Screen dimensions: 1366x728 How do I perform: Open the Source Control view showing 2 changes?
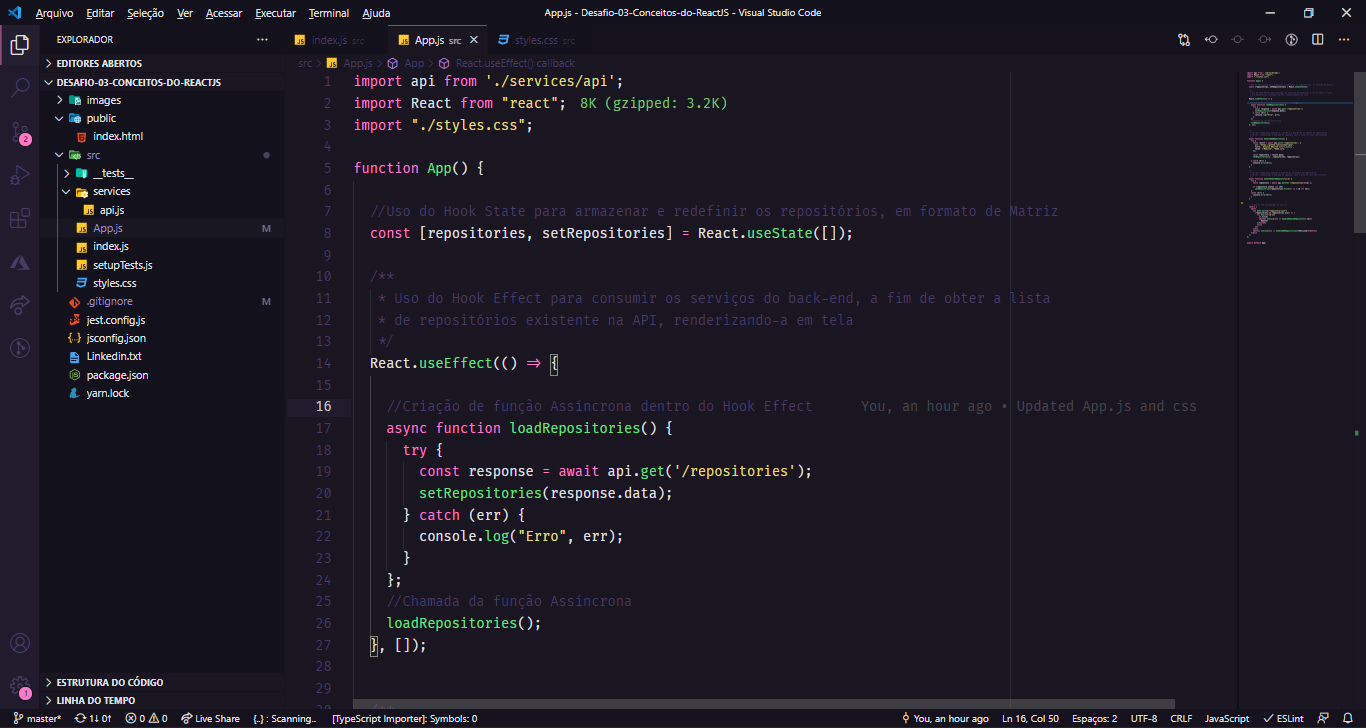(x=18, y=132)
